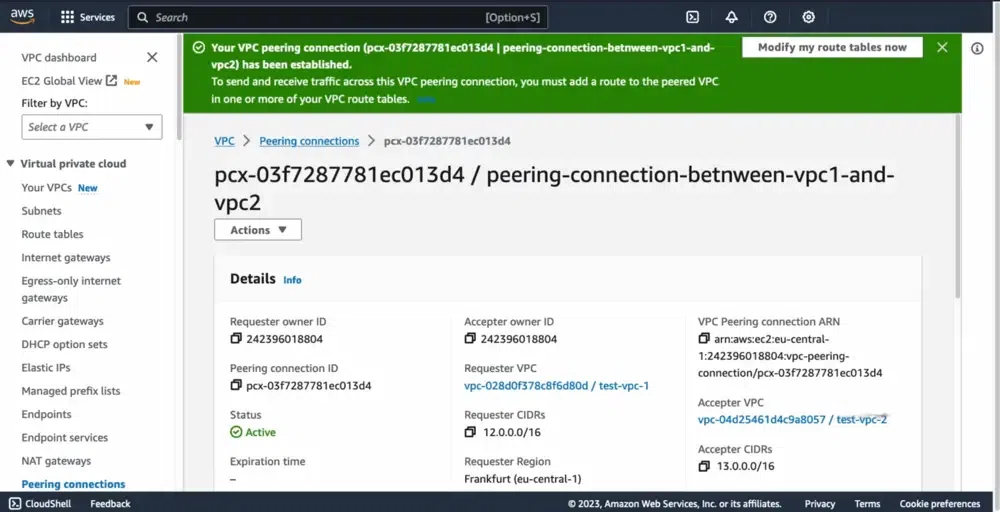
Task: Open the info panel icon
Action: pos(977,48)
